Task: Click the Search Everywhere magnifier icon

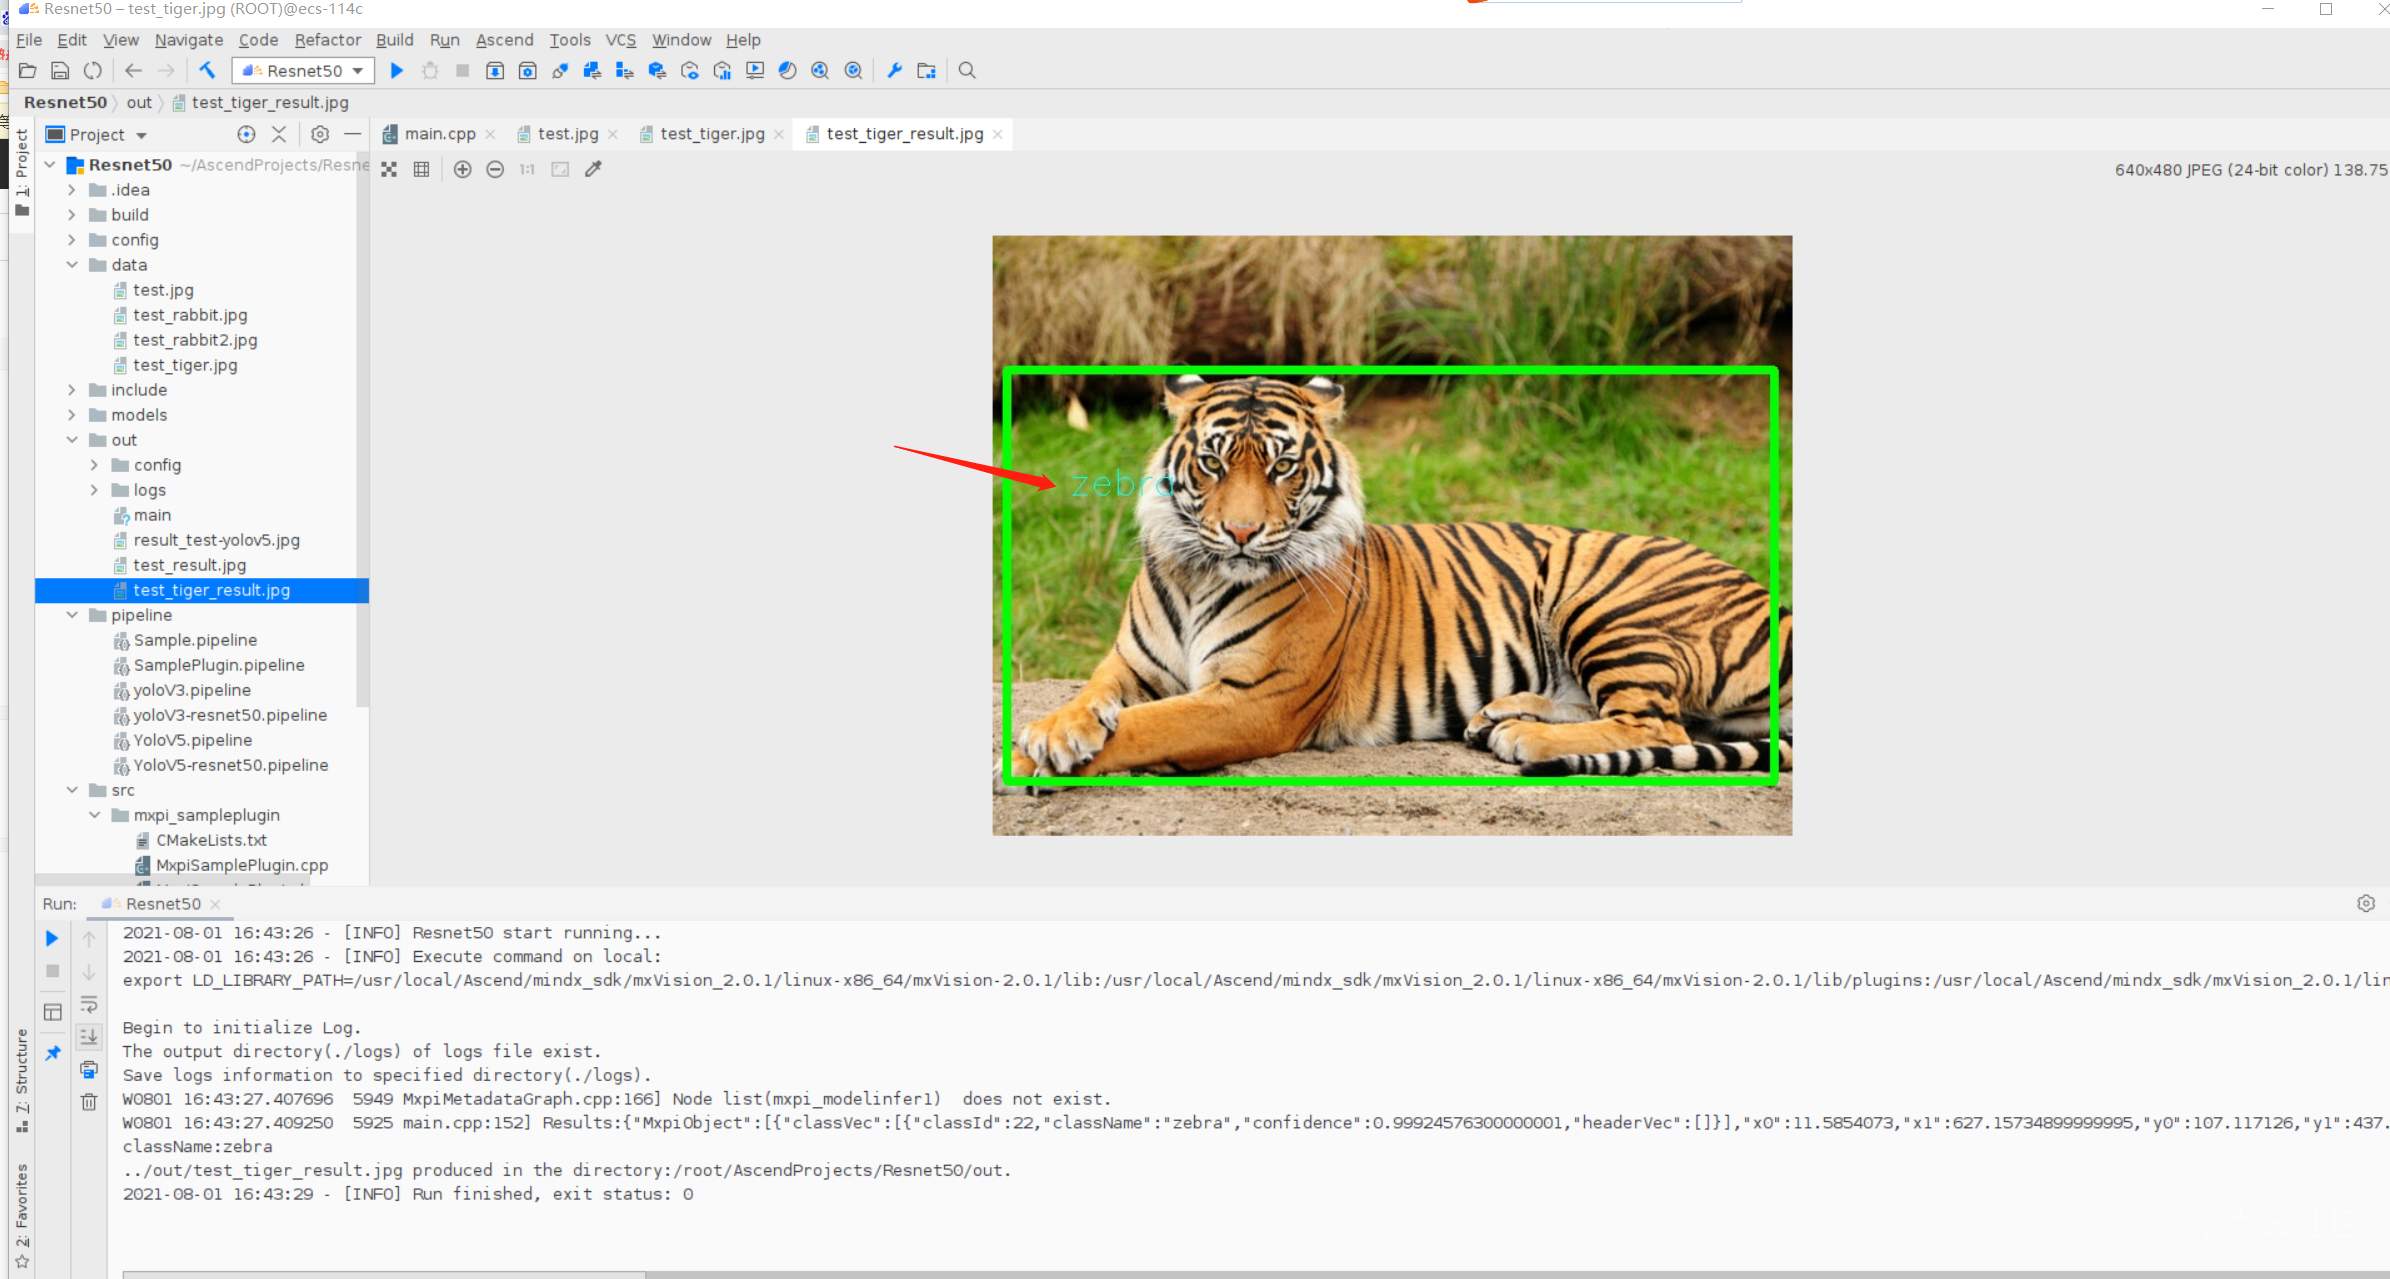Action: [x=967, y=70]
